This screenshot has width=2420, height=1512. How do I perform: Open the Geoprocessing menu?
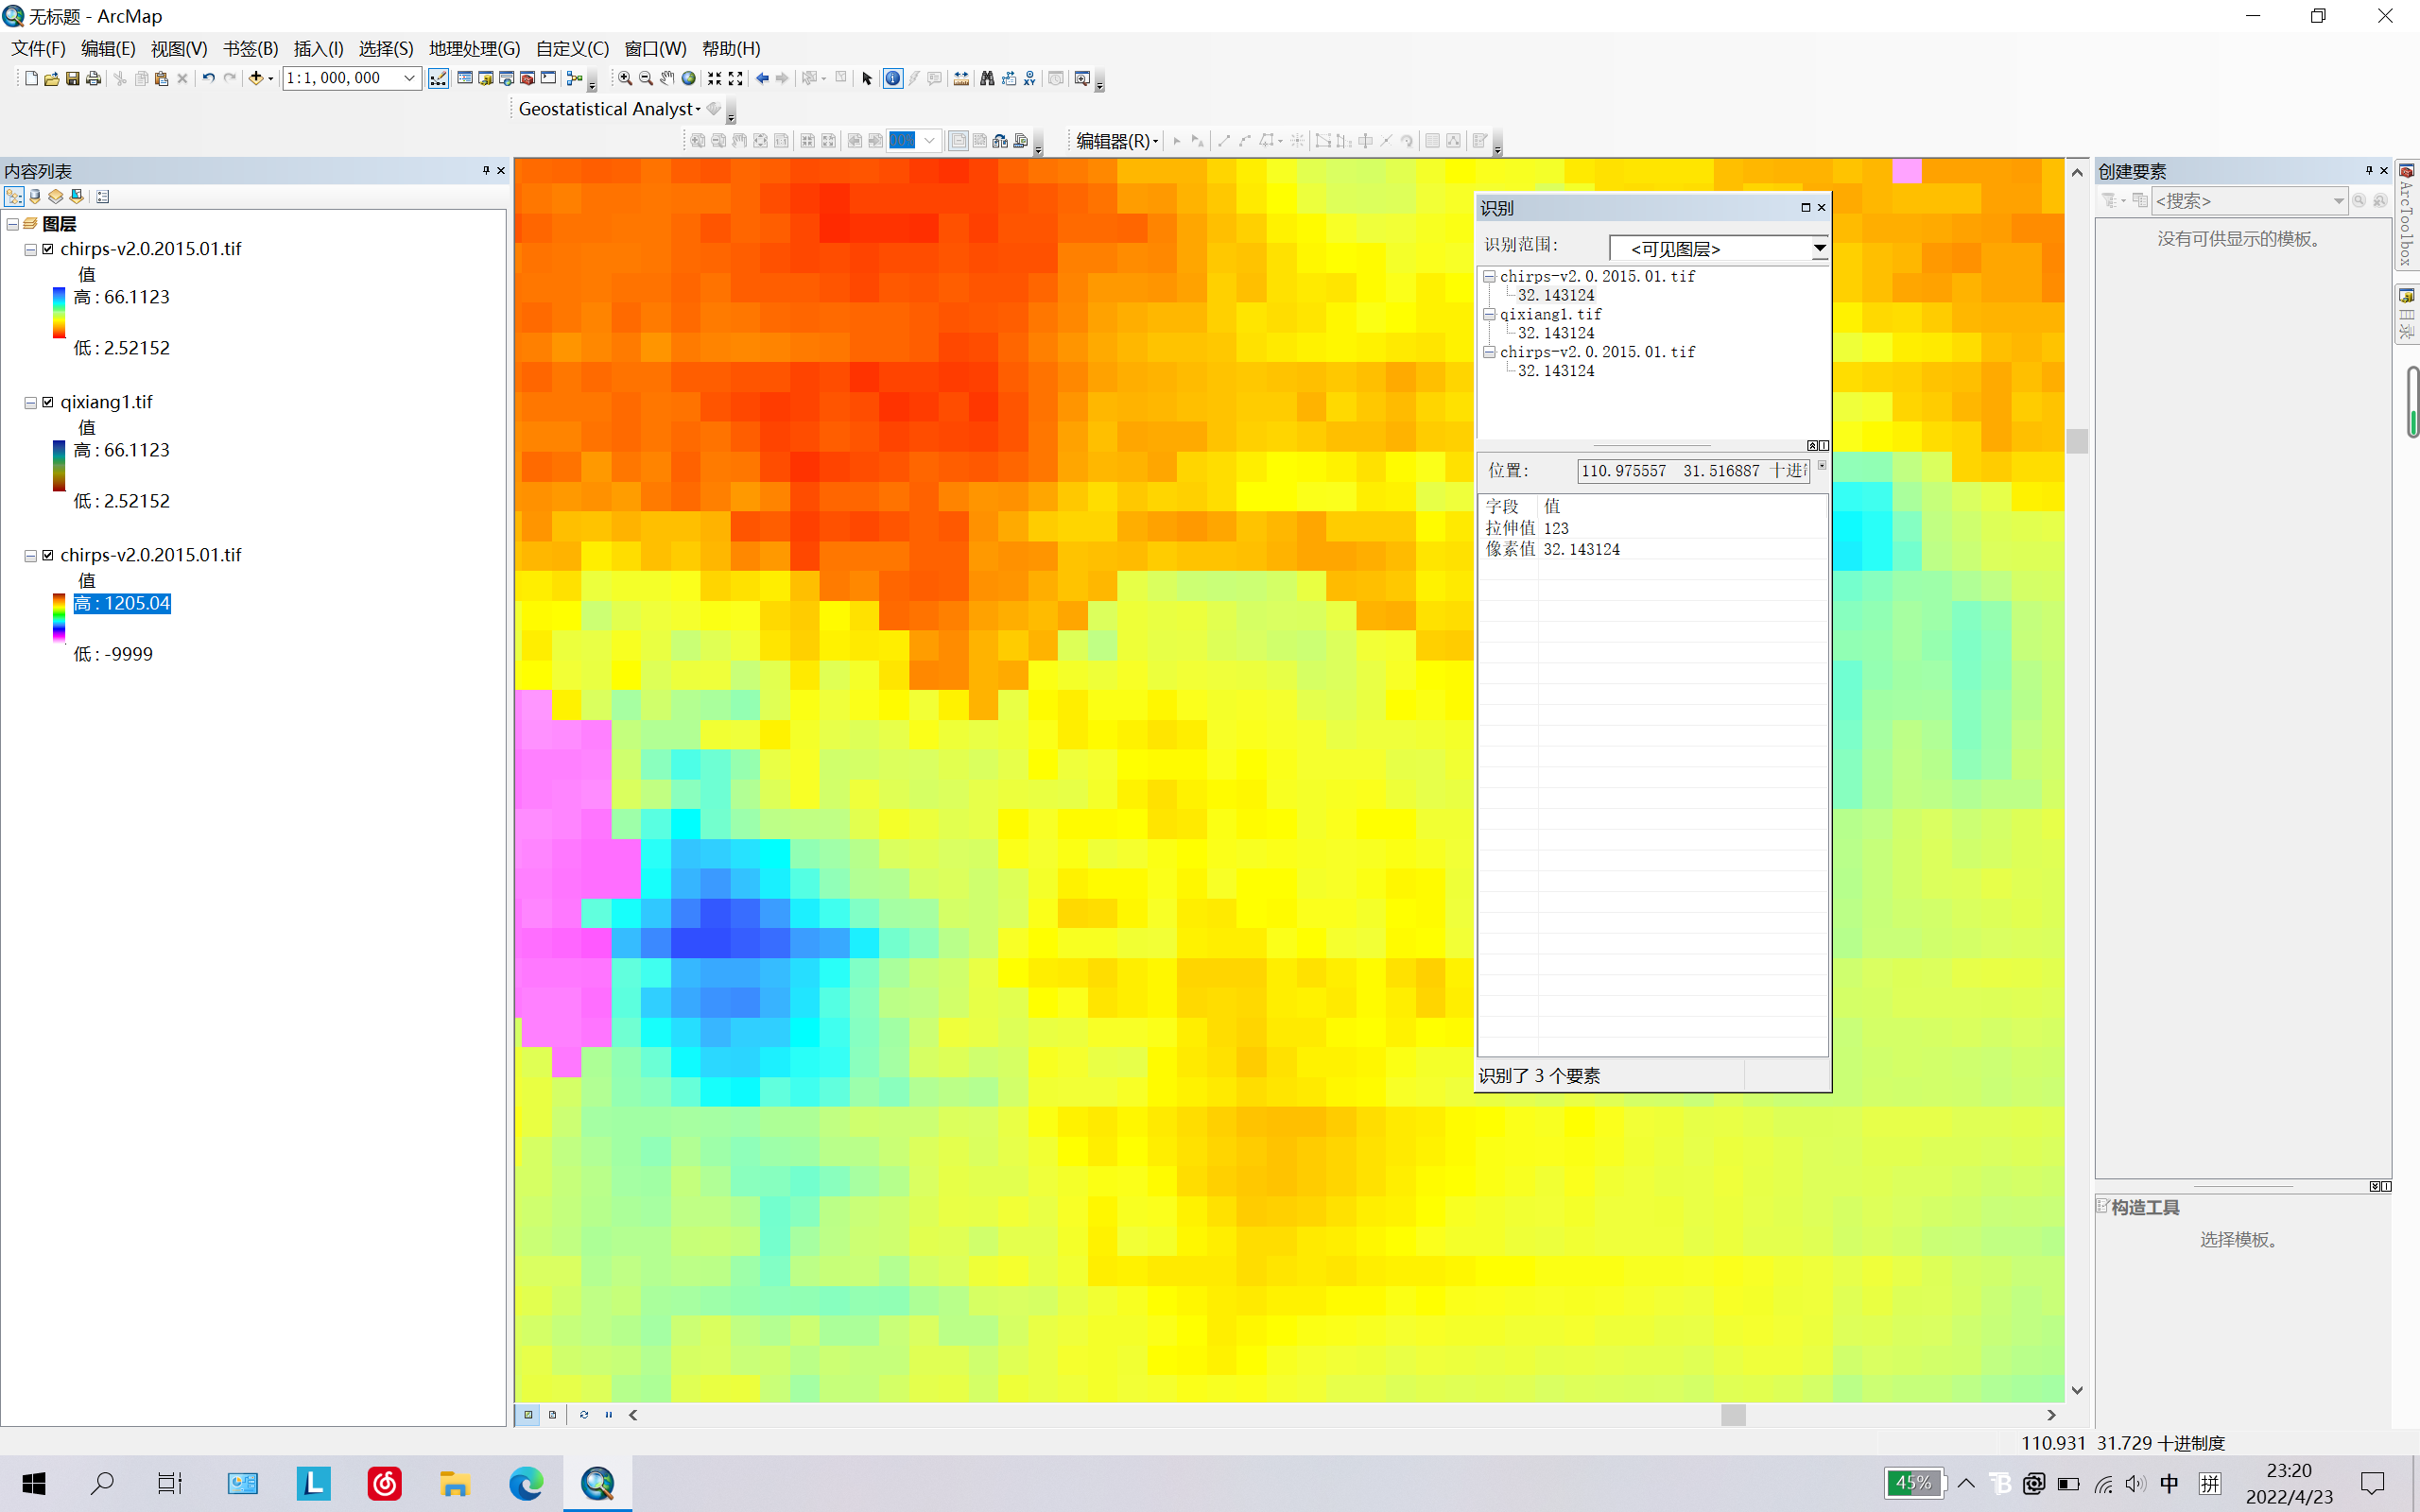pos(474,48)
